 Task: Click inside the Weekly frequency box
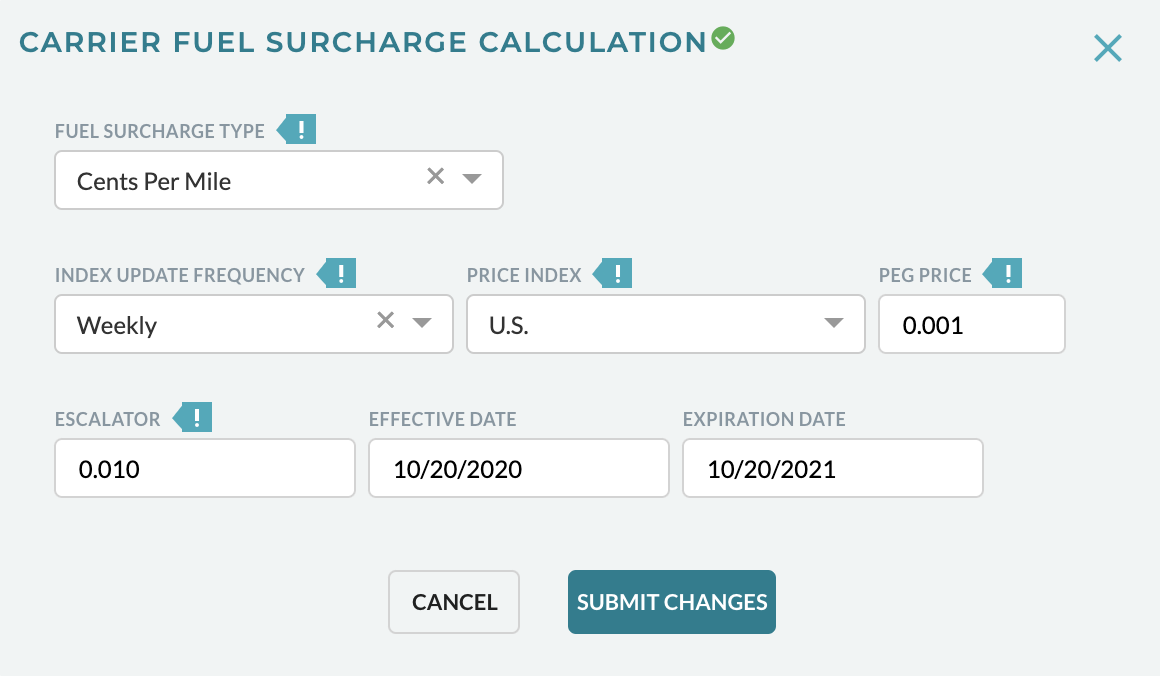click(x=200, y=324)
